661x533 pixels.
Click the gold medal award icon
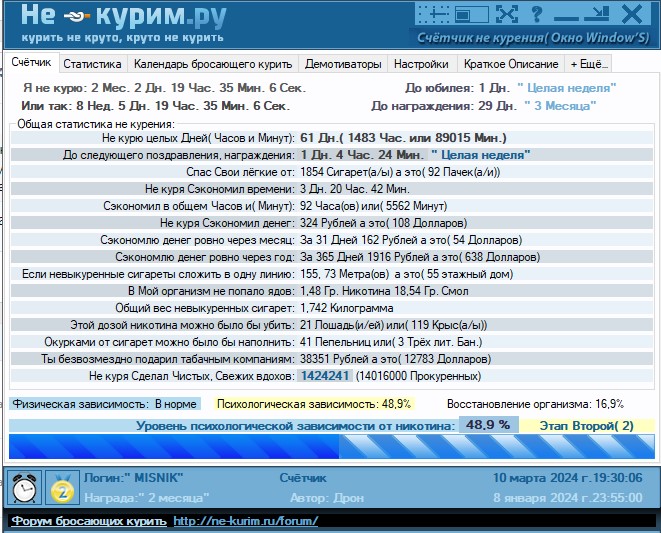(x=63, y=490)
